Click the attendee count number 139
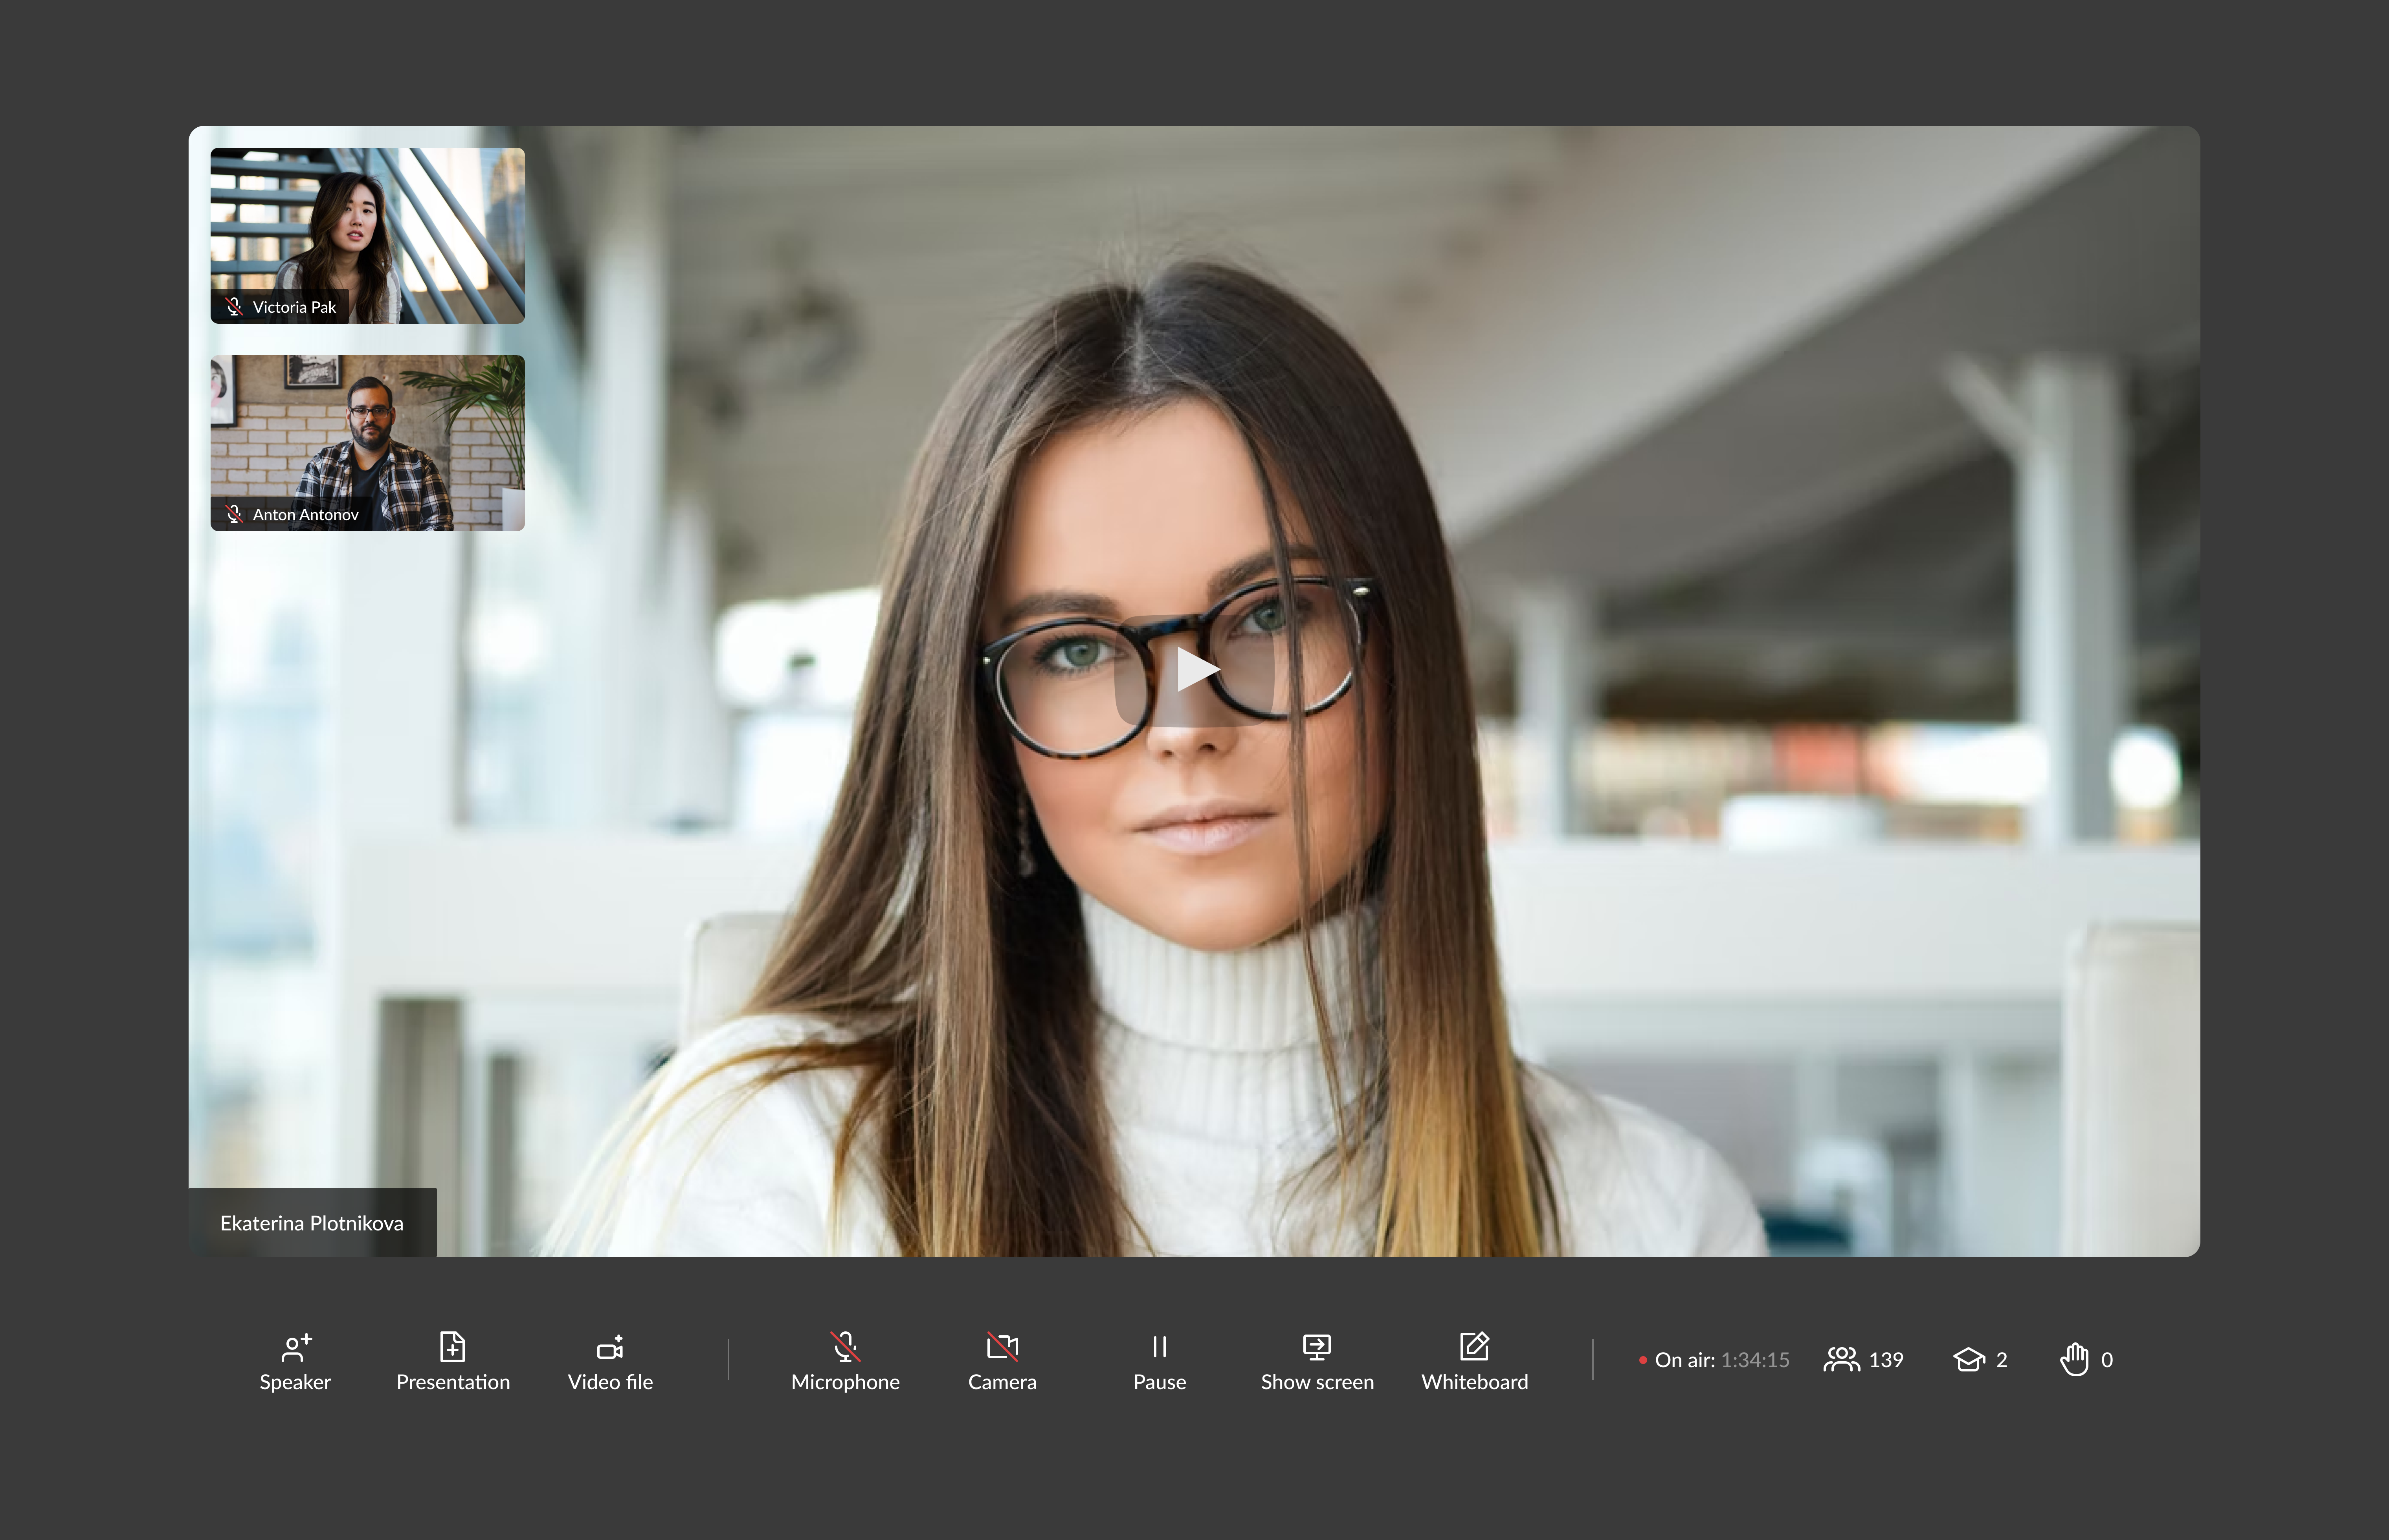This screenshot has width=2389, height=1540. 1886,1360
